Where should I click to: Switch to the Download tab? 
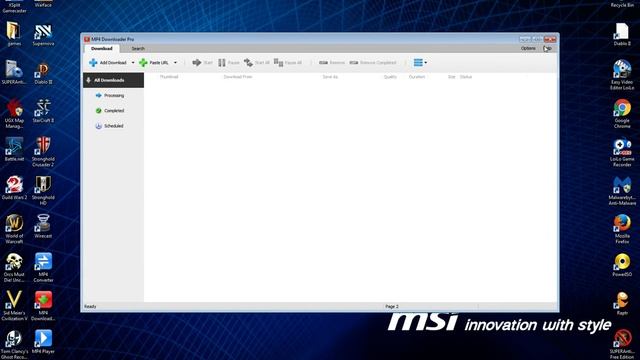pos(102,48)
